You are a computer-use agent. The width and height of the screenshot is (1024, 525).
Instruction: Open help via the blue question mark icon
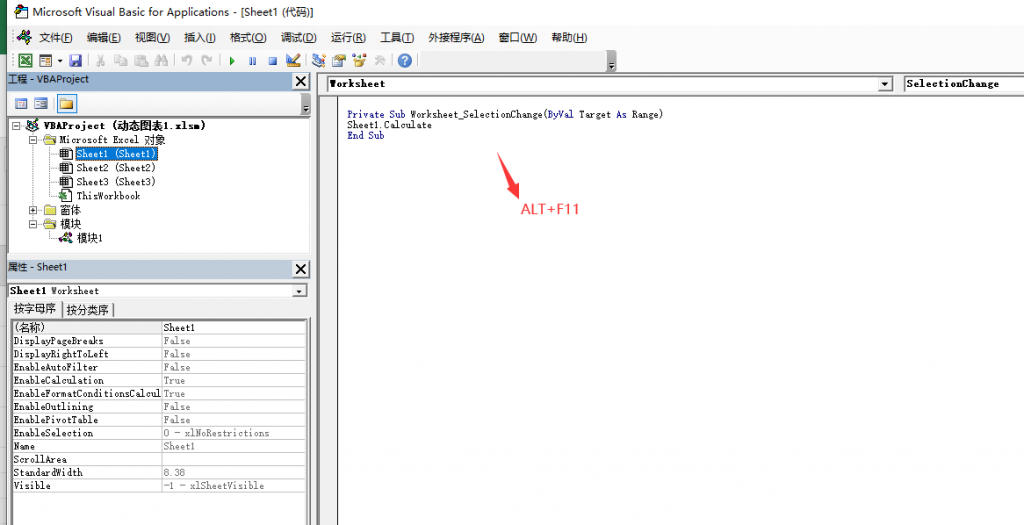[x=405, y=60]
